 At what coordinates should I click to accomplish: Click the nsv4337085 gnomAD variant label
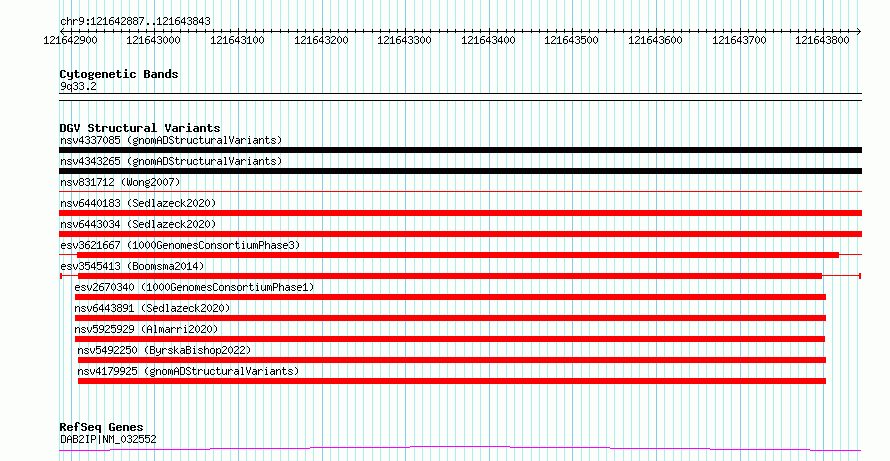click(x=171, y=140)
